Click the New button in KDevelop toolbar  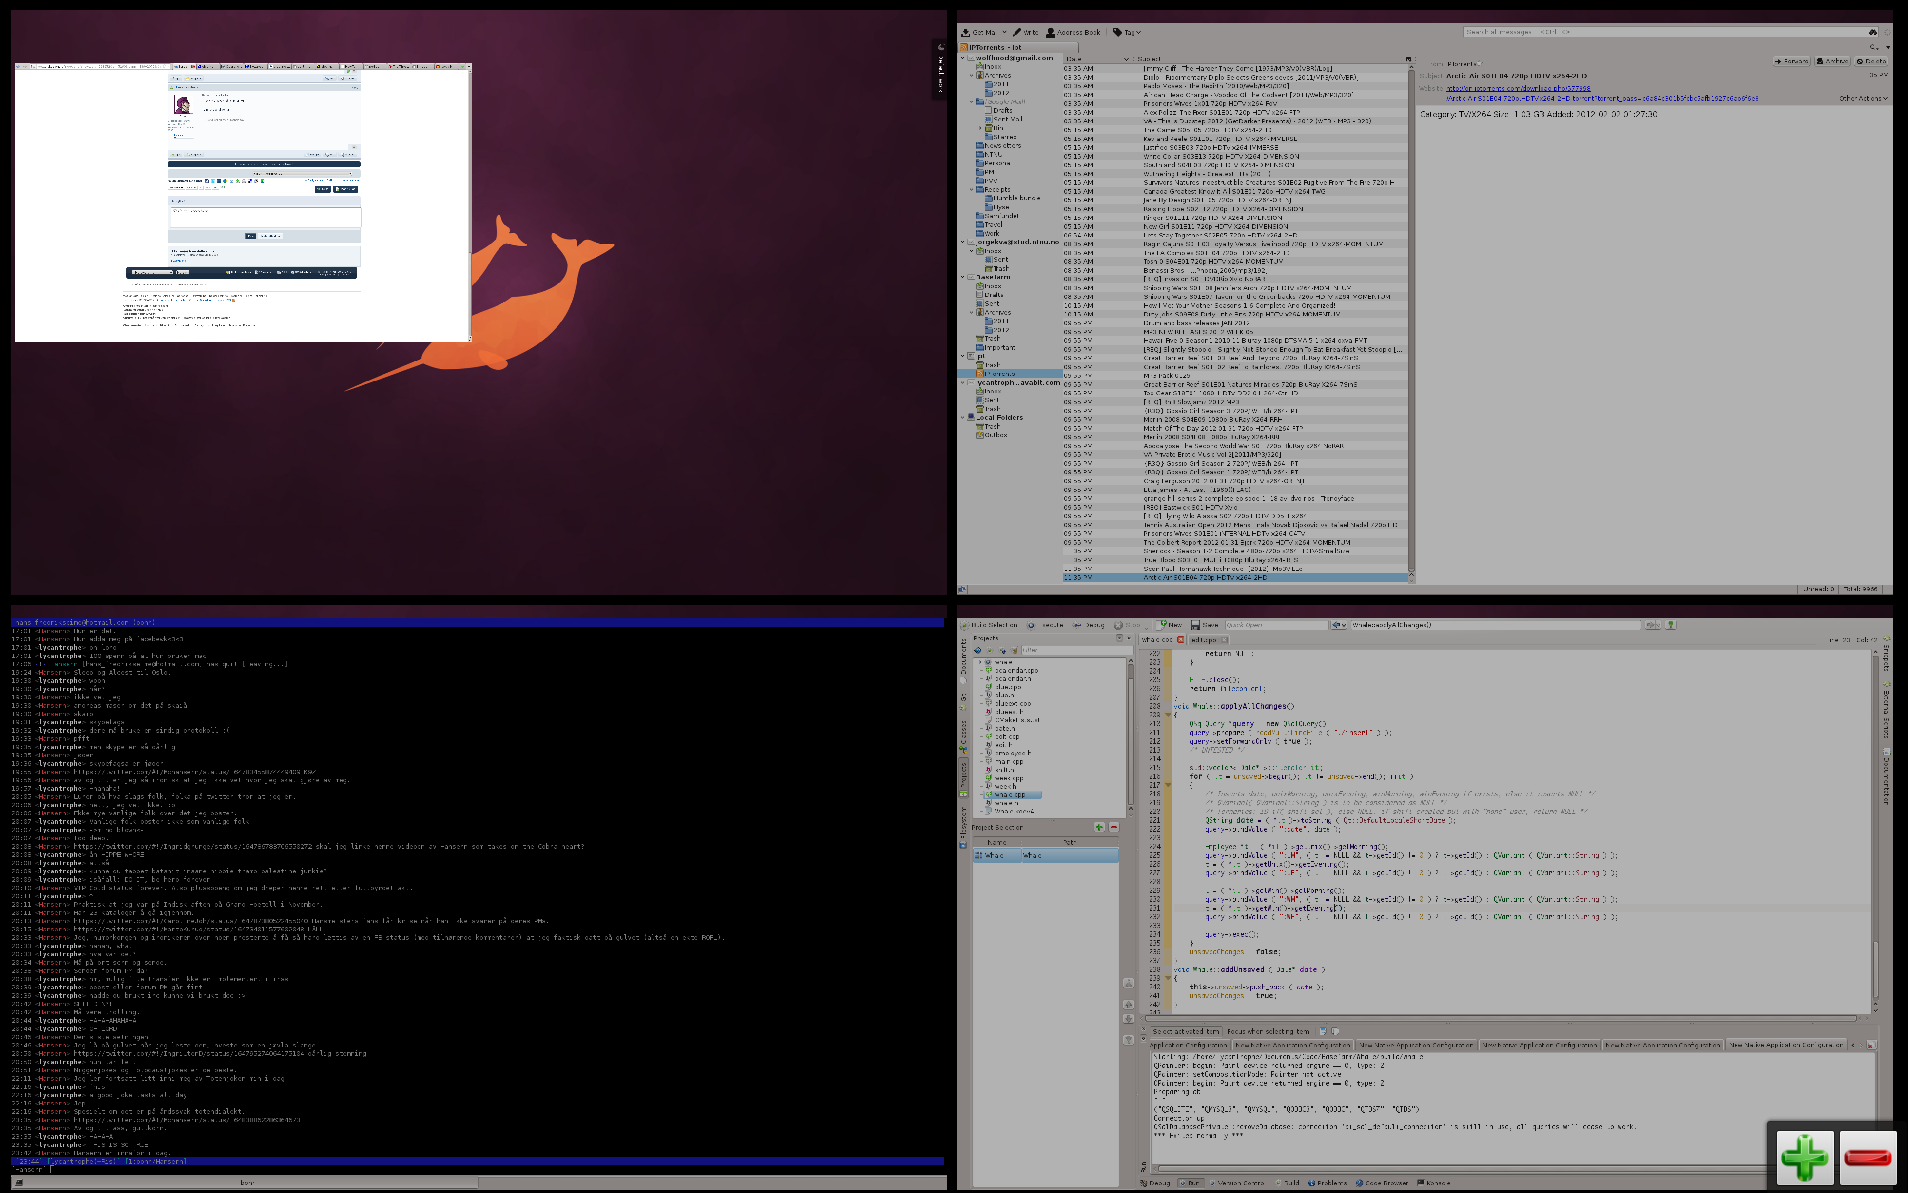pyautogui.click(x=1171, y=625)
